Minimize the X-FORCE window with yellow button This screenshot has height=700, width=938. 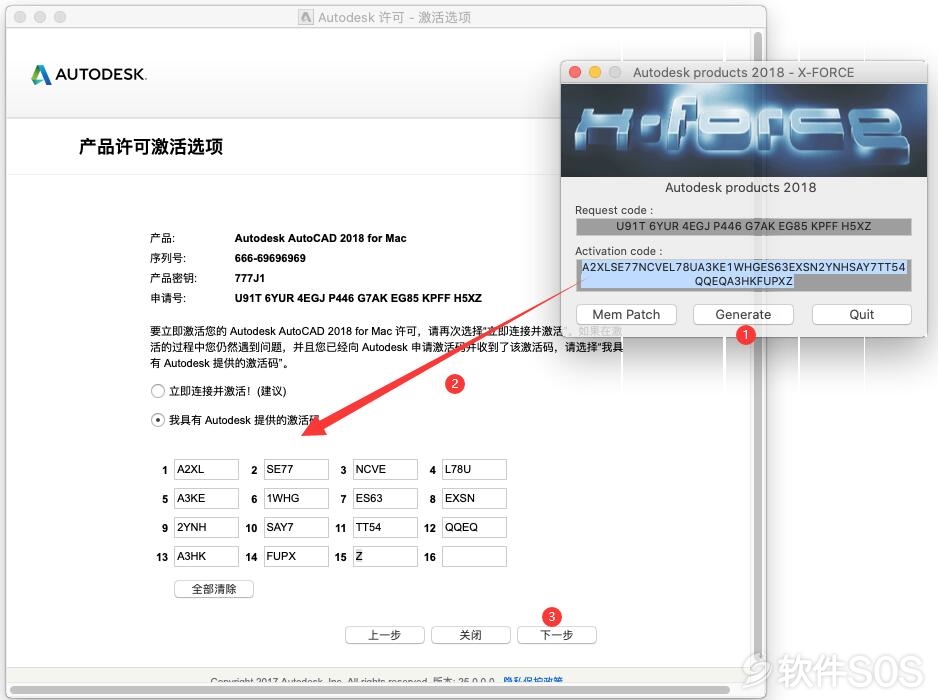click(x=595, y=72)
